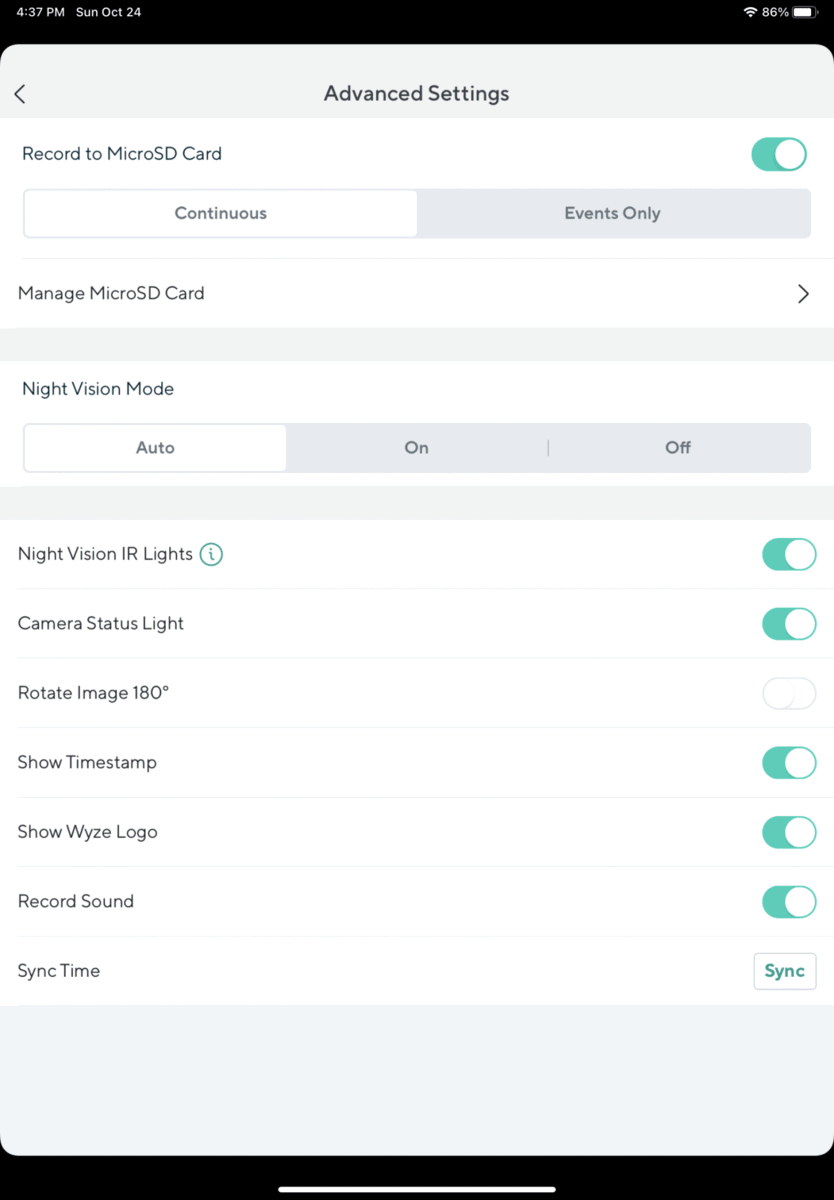
Task: Tap the Manage MicroSD Card row
Action: coord(111,293)
